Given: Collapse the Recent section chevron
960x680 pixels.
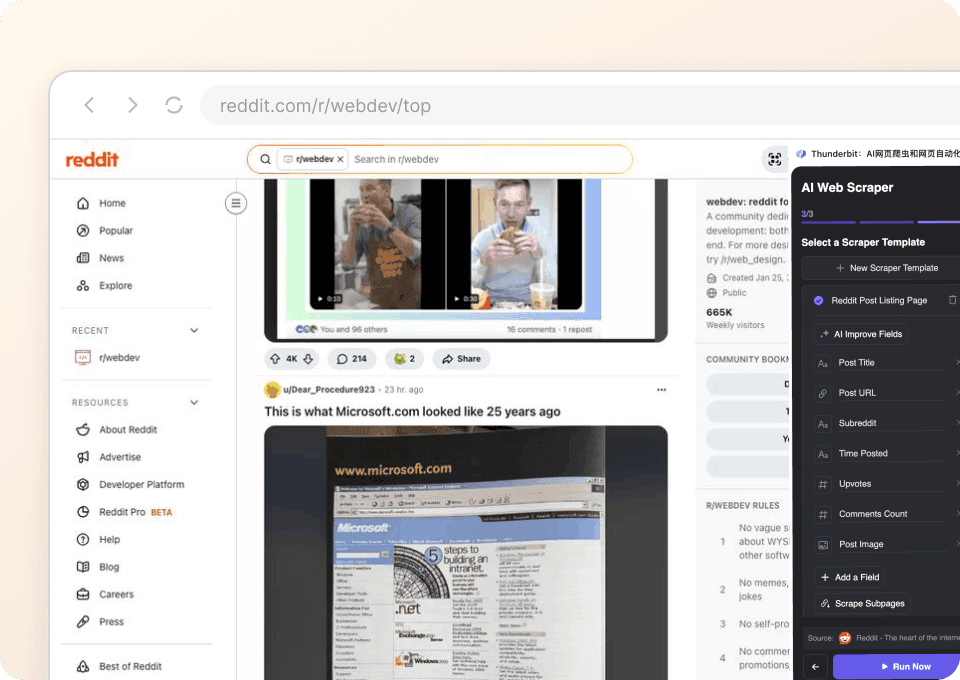Looking at the screenshot, I should click(x=194, y=330).
